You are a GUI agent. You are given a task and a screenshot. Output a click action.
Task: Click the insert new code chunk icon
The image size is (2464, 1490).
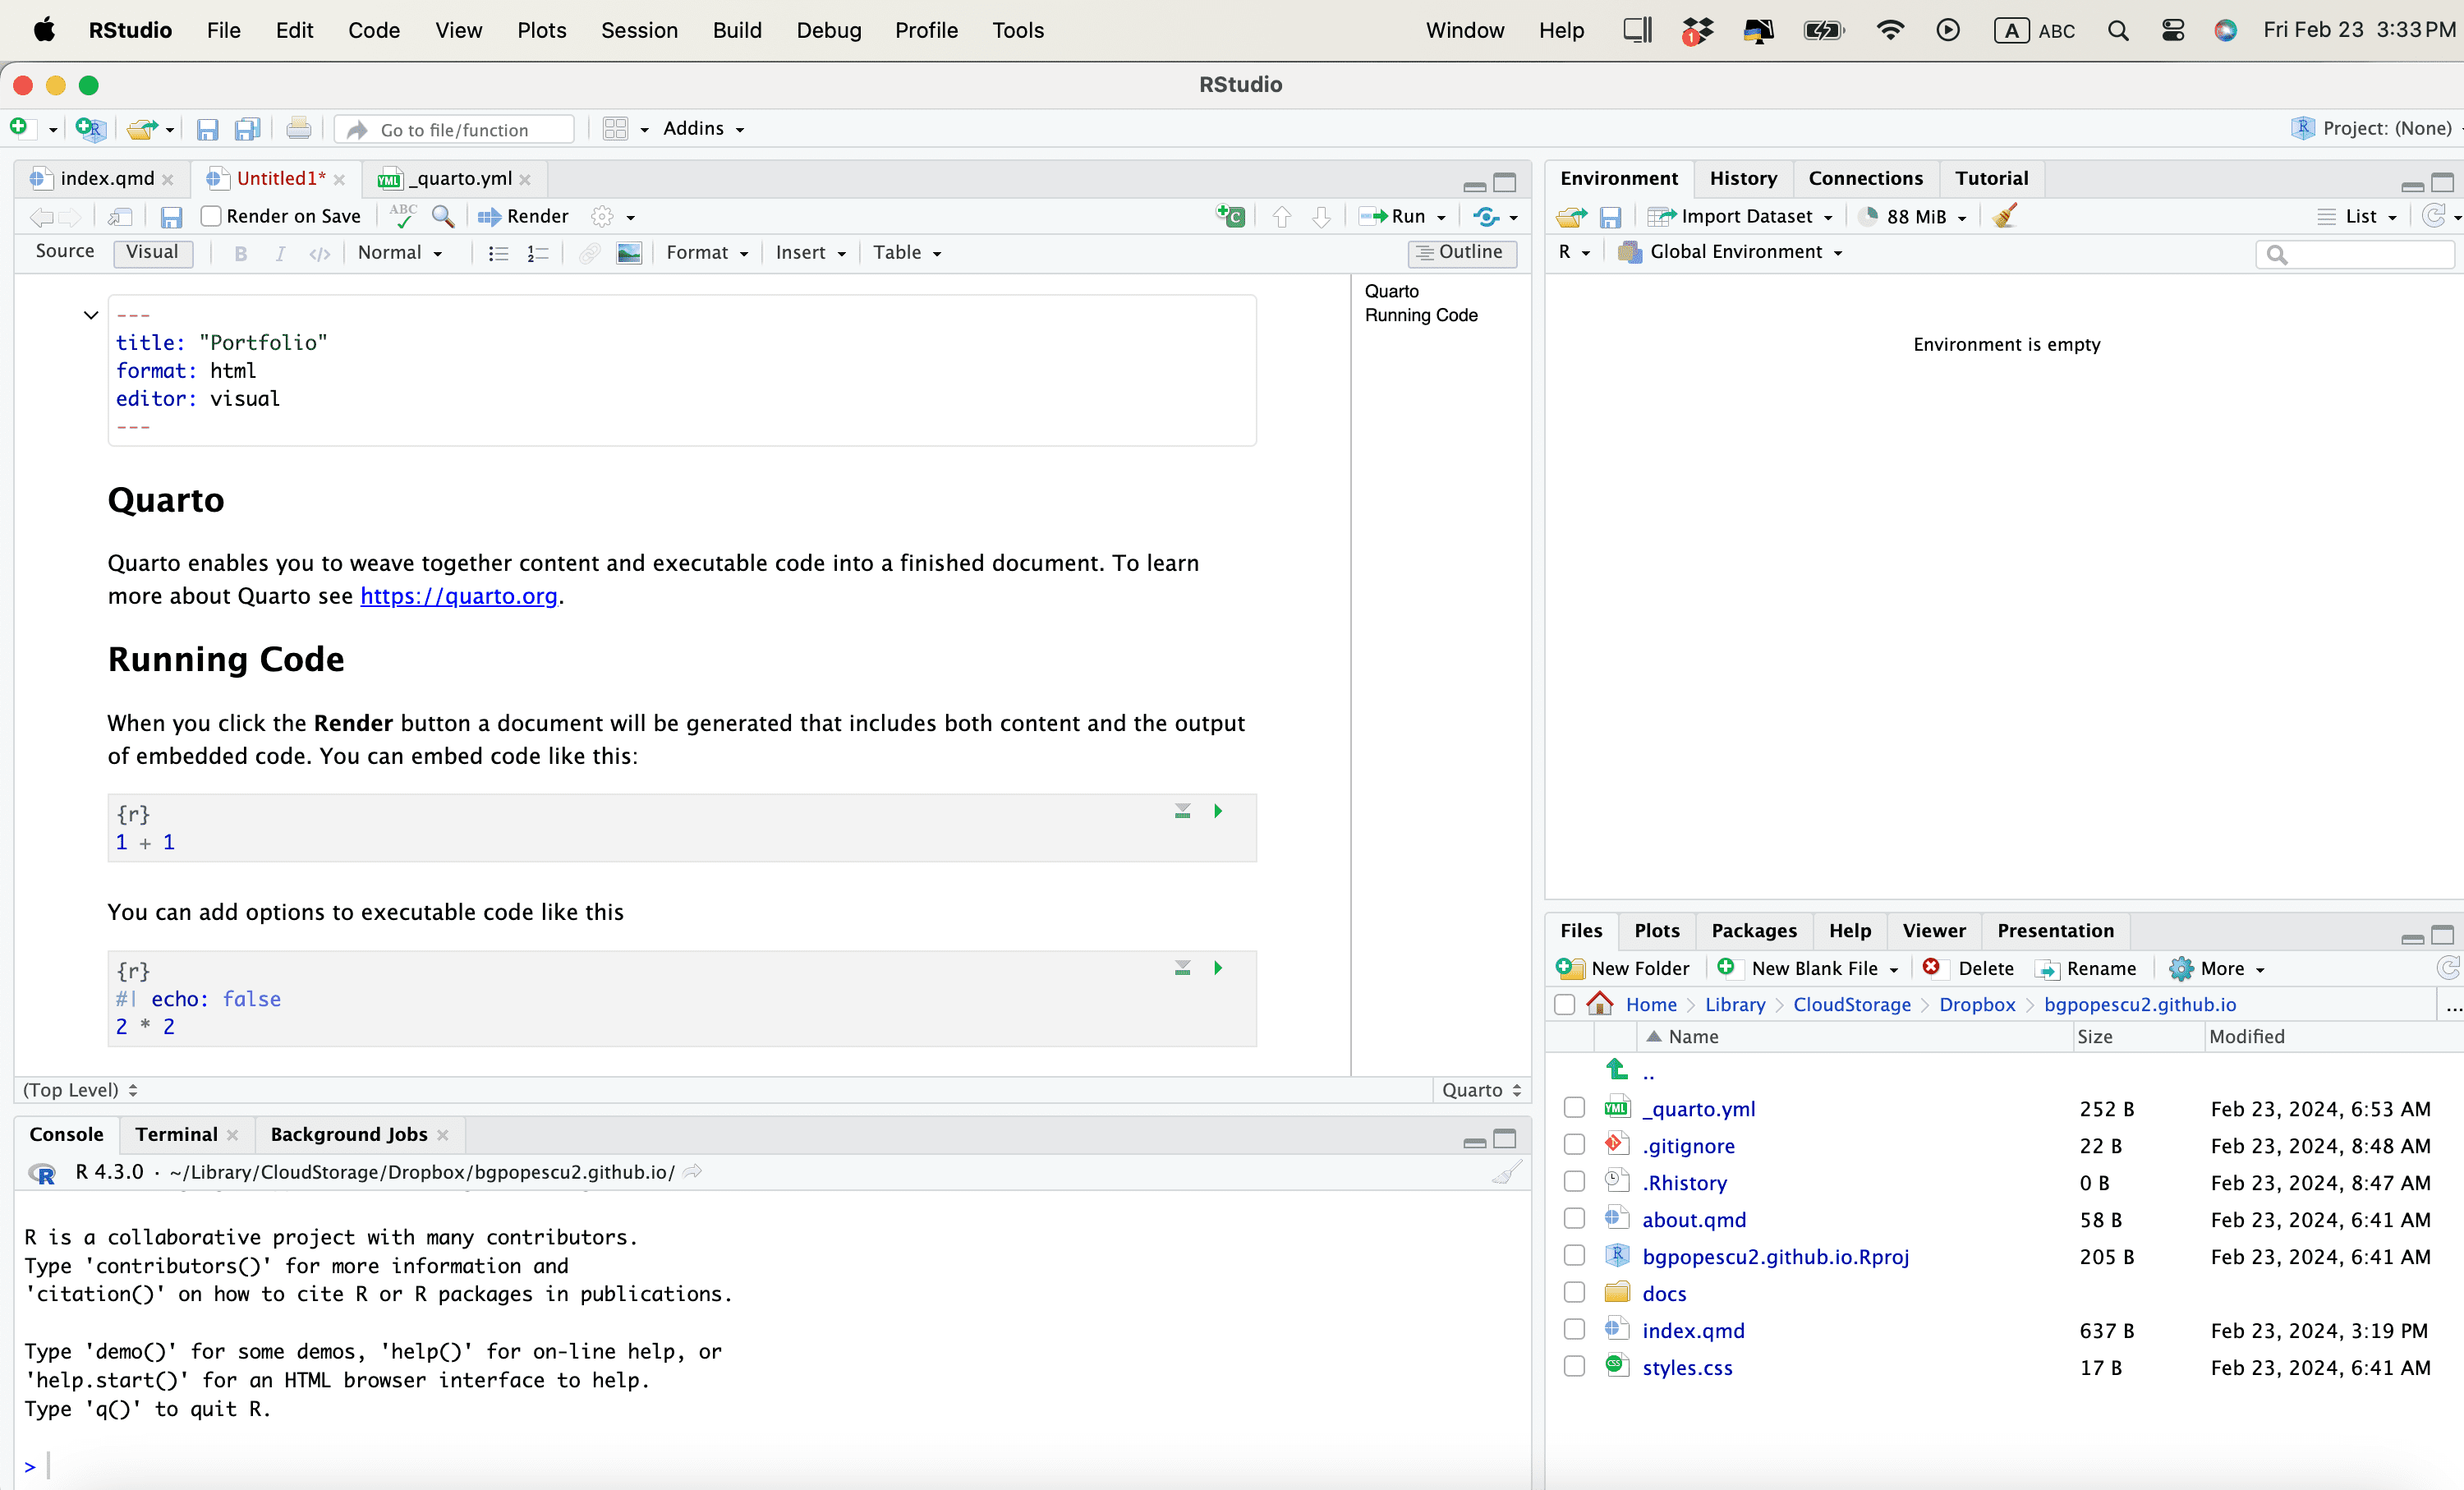click(1230, 216)
